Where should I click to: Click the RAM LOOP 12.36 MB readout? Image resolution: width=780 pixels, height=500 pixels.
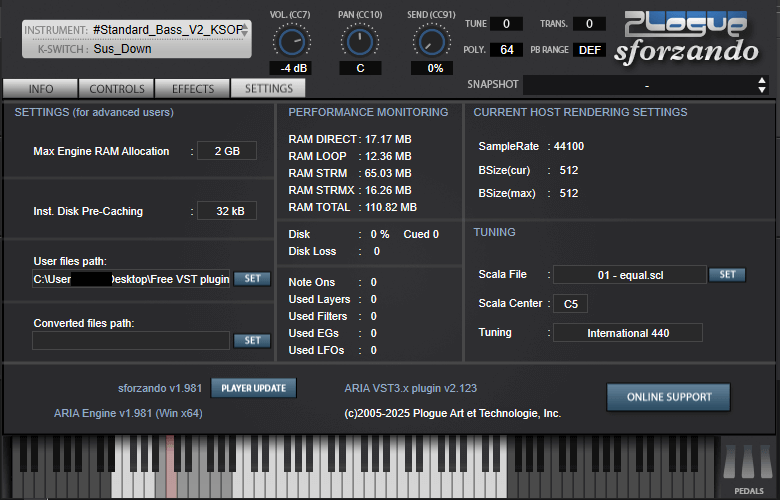[x=350, y=156]
